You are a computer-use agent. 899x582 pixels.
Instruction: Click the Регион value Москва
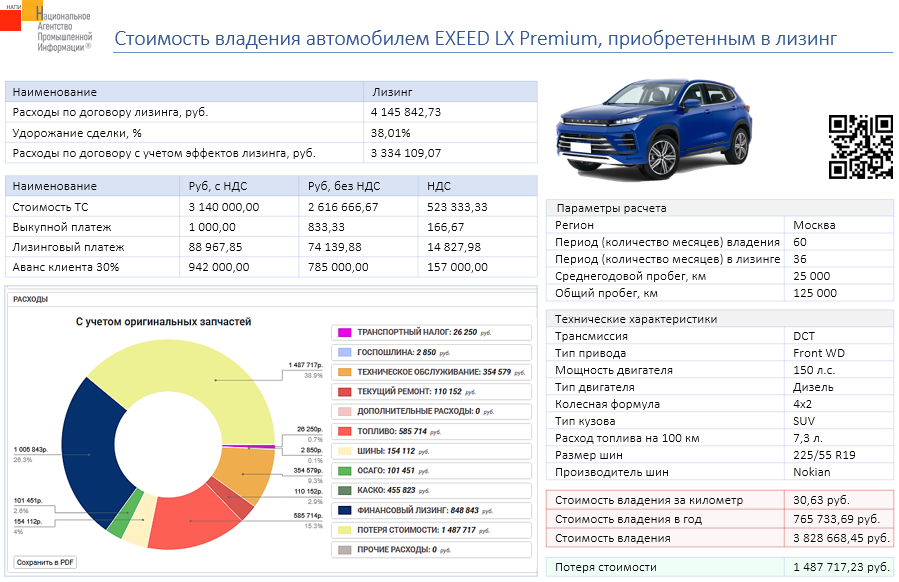pos(814,225)
